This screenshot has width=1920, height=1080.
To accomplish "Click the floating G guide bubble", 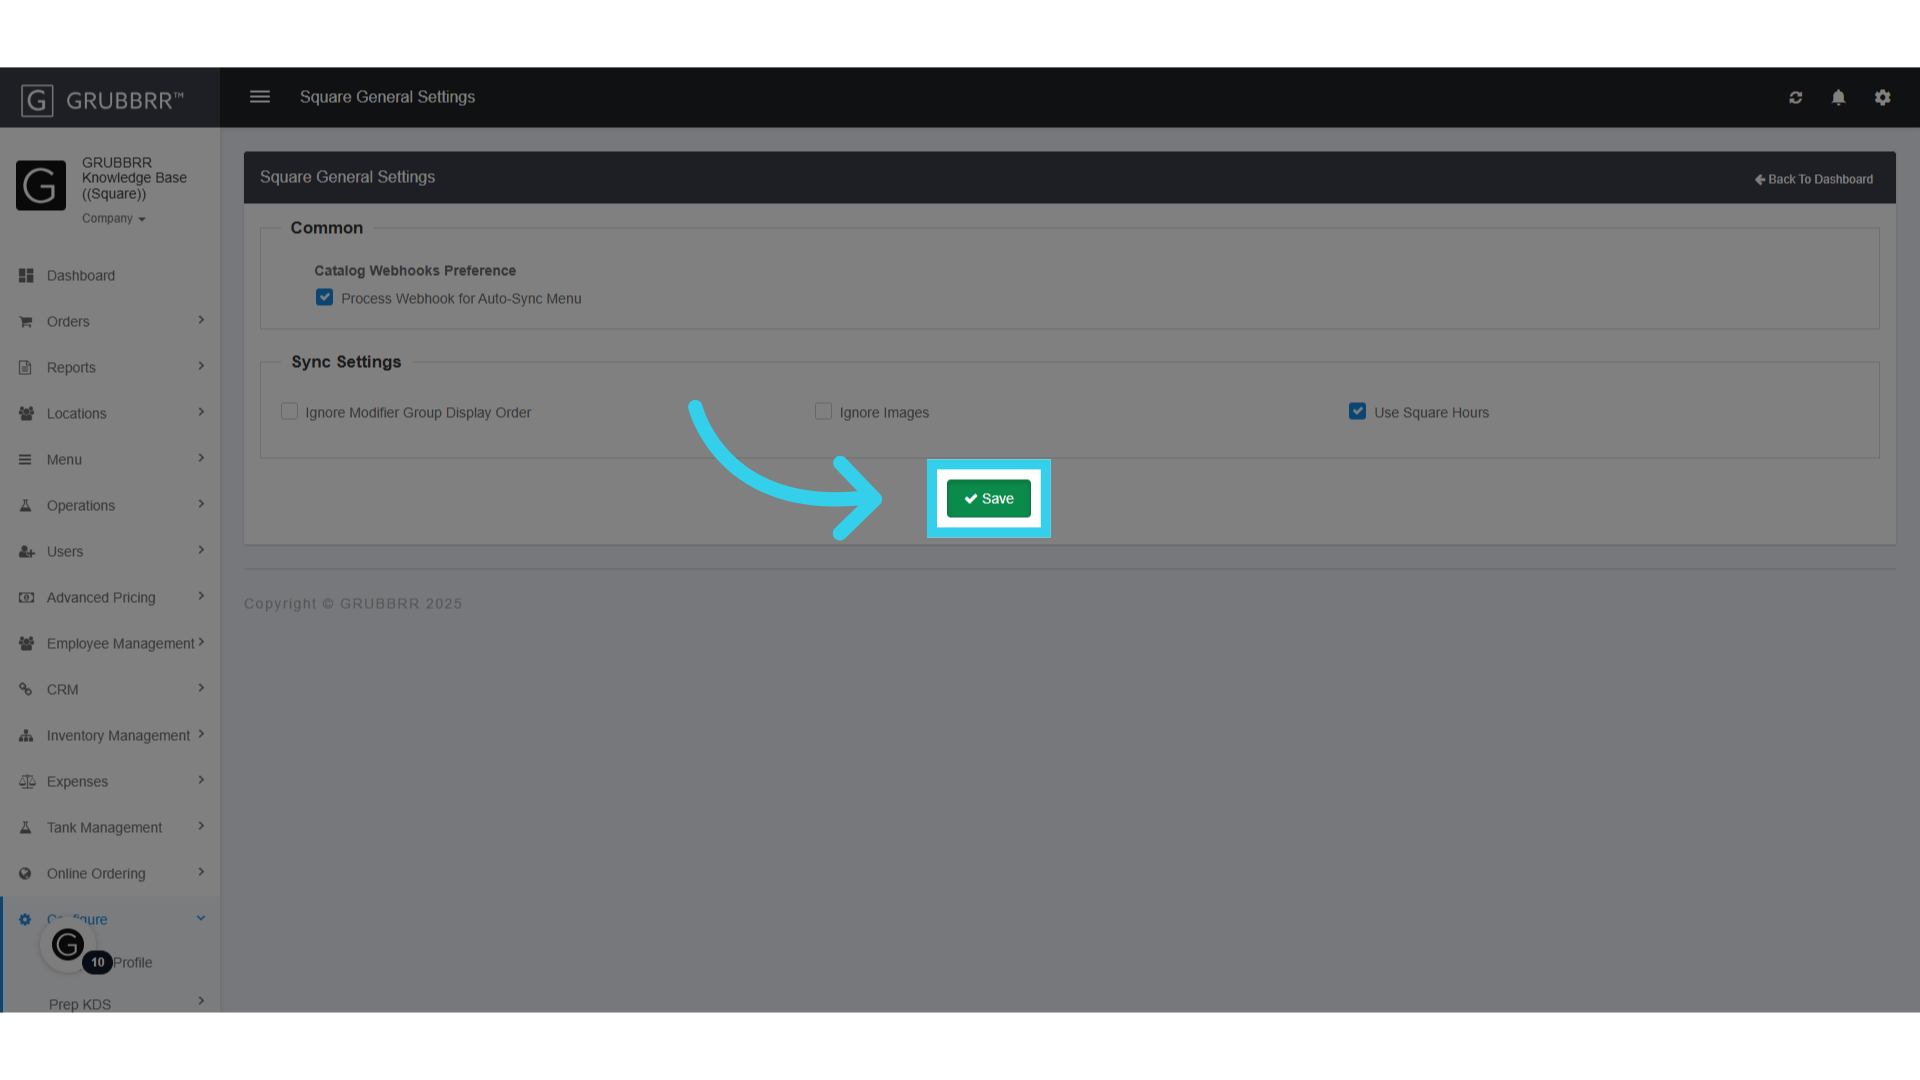I will tap(68, 945).
